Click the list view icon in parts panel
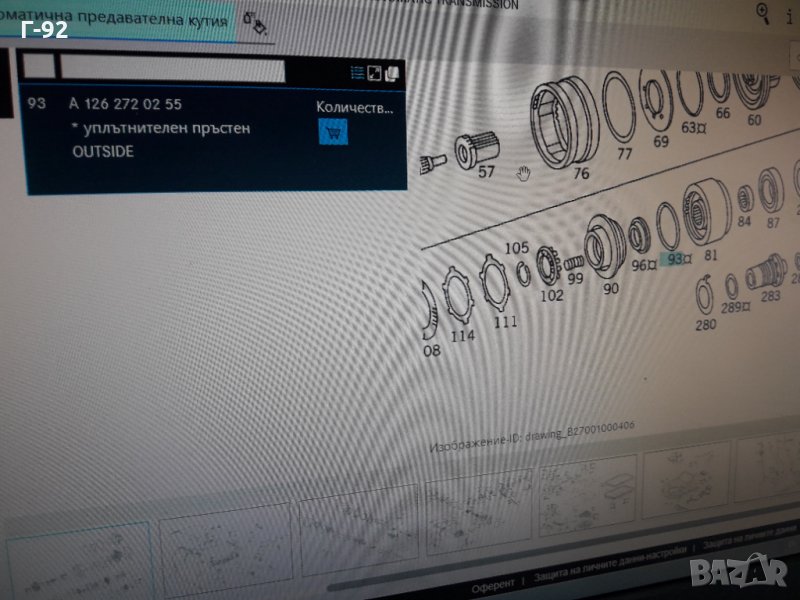The height and width of the screenshot is (600, 800). 357,73
